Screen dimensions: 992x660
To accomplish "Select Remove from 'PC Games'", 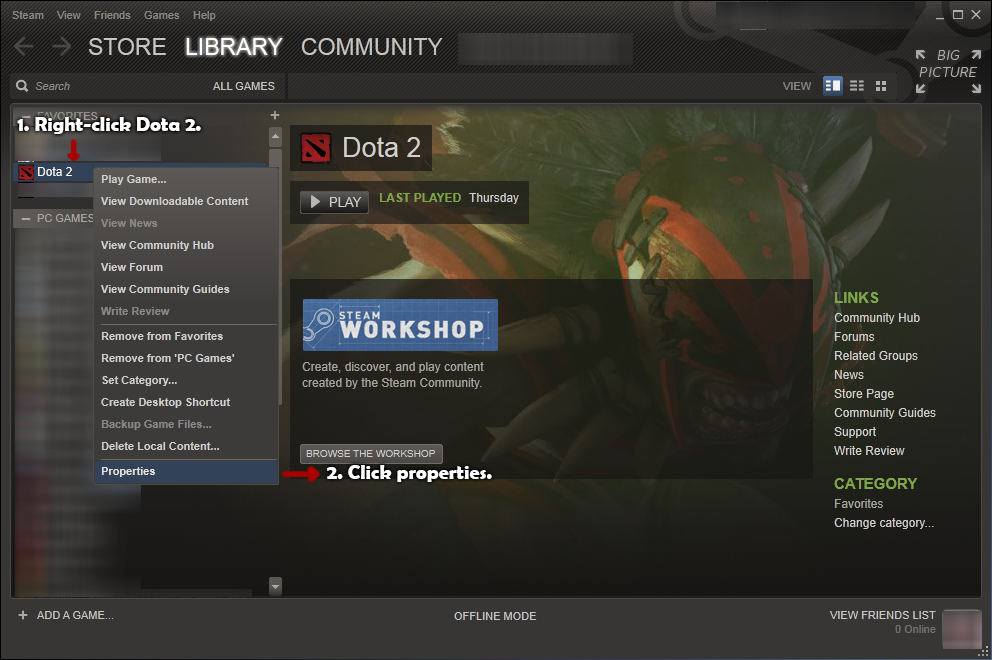I will coord(186,358).
